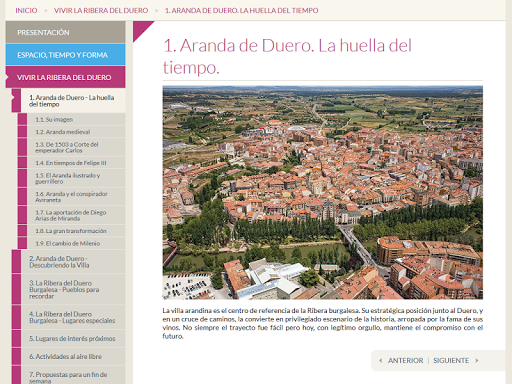Viewport: 512px width, 384px height.
Task: Select 1.2. Aranda medieval submenu item
Action: pyautogui.click(x=72, y=132)
